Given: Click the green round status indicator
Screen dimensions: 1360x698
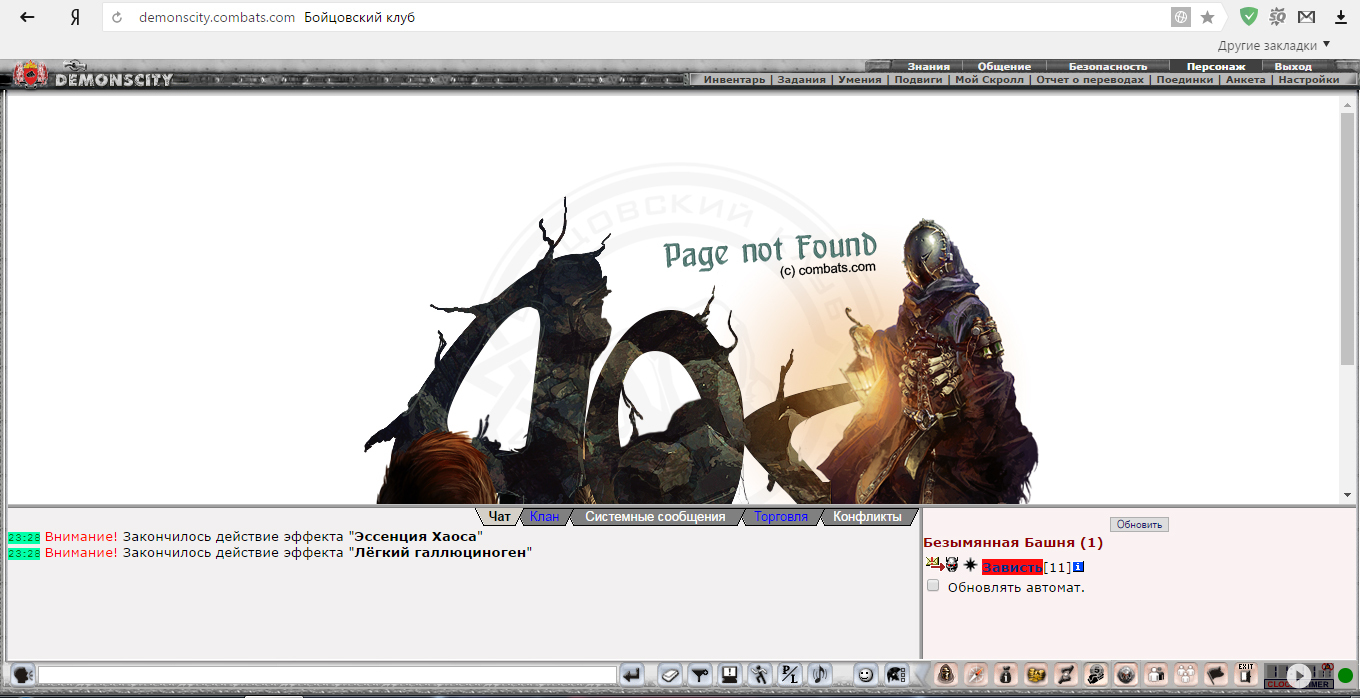Looking at the screenshot, I should pos(1345,676).
